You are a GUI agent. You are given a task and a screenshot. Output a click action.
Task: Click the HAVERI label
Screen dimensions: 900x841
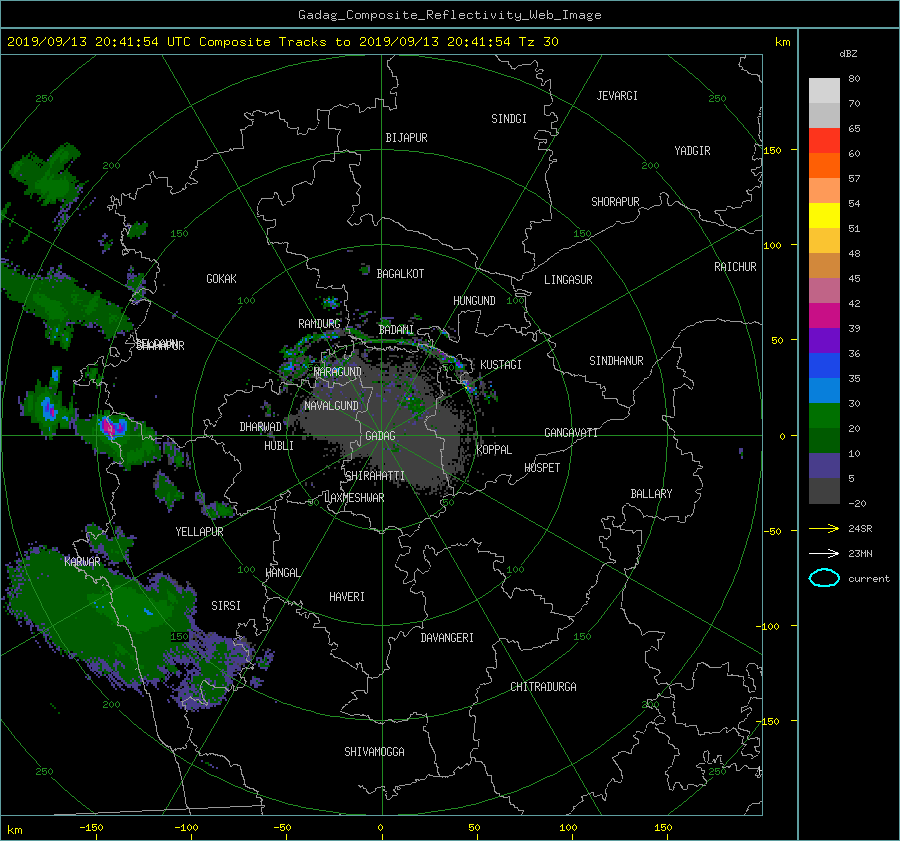tap(347, 597)
